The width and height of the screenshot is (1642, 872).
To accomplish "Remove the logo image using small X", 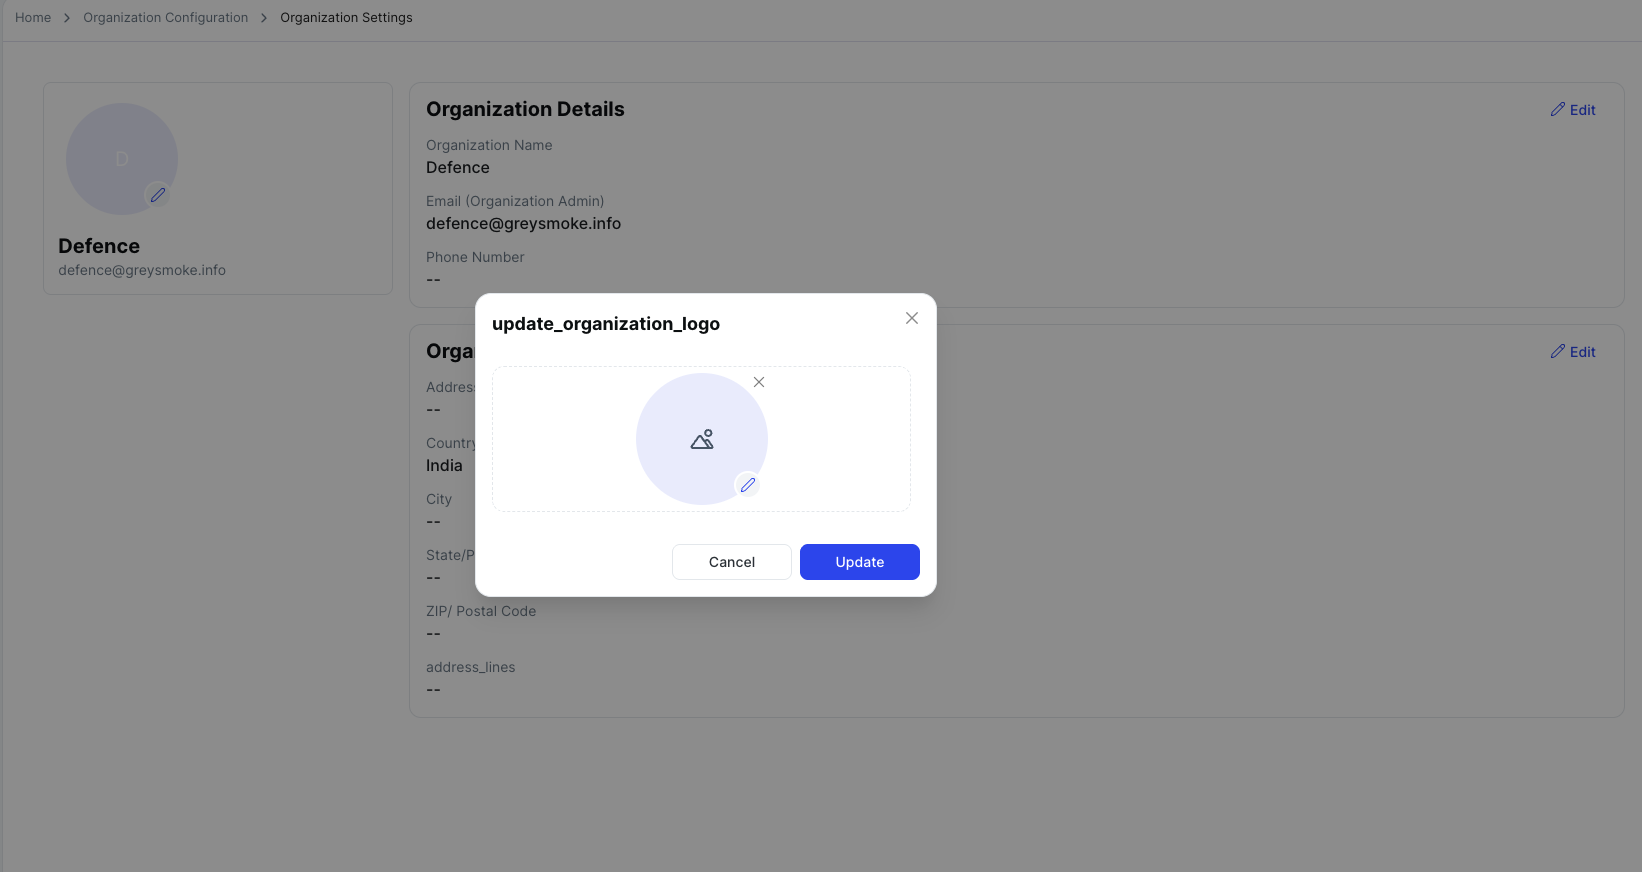I will coord(759,382).
